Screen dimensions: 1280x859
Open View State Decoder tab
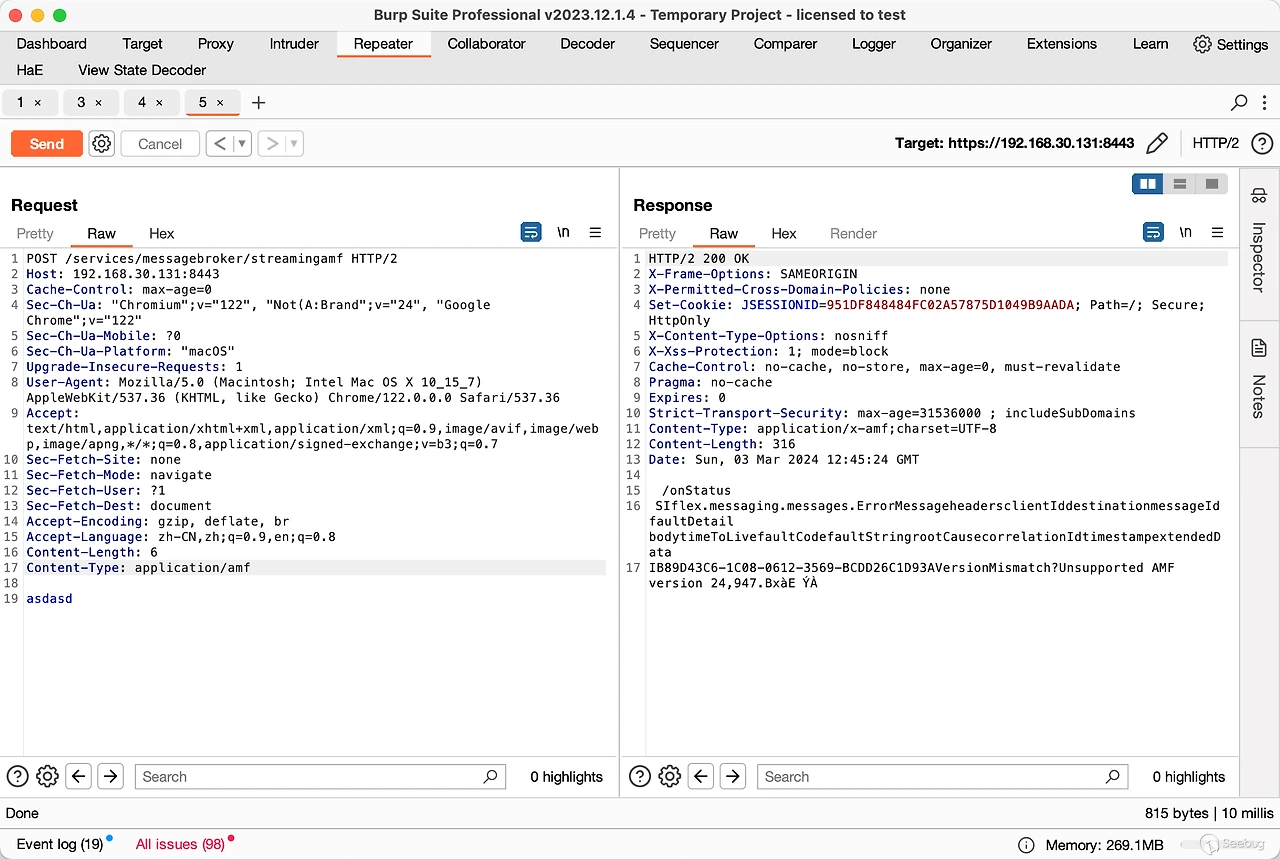142,70
